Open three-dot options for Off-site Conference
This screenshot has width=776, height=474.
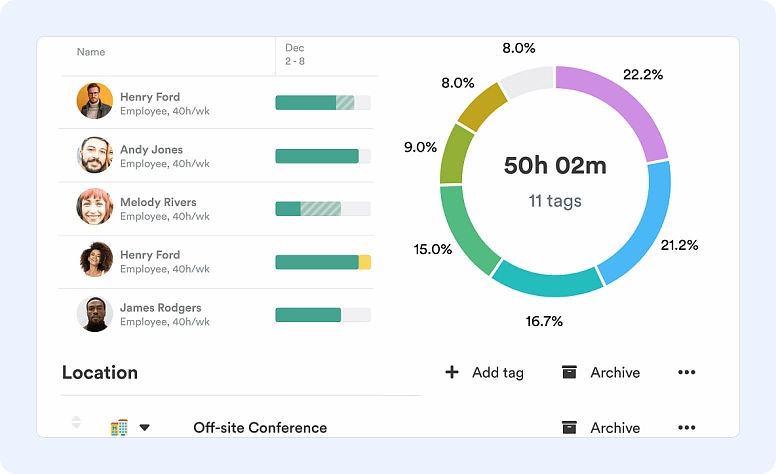[686, 427]
